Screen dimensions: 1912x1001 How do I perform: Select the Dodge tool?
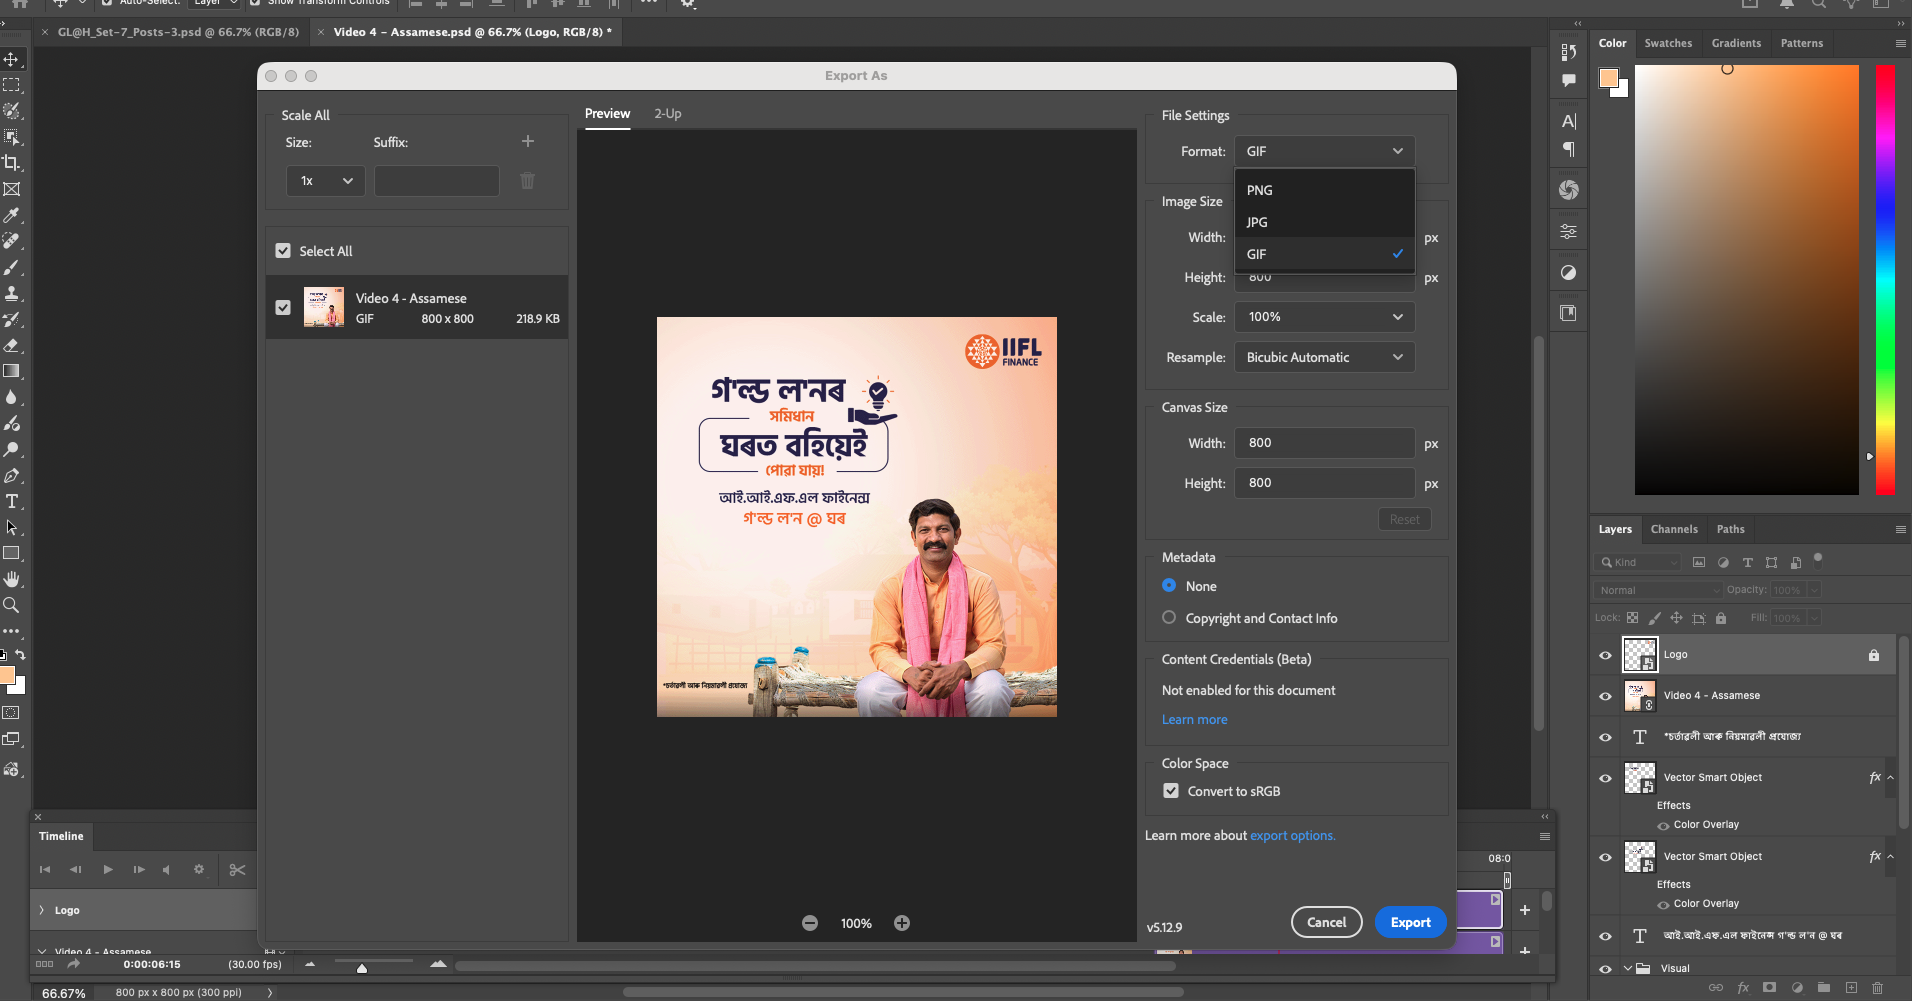pyautogui.click(x=12, y=449)
